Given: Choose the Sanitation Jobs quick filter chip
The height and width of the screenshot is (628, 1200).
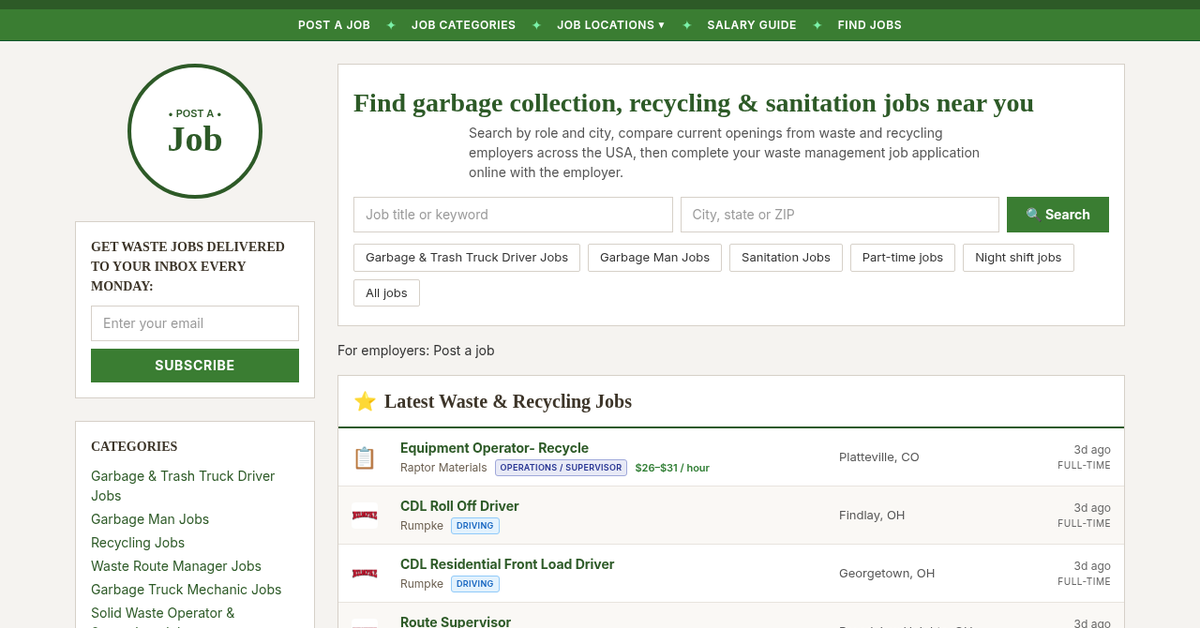Looking at the screenshot, I should click(786, 258).
